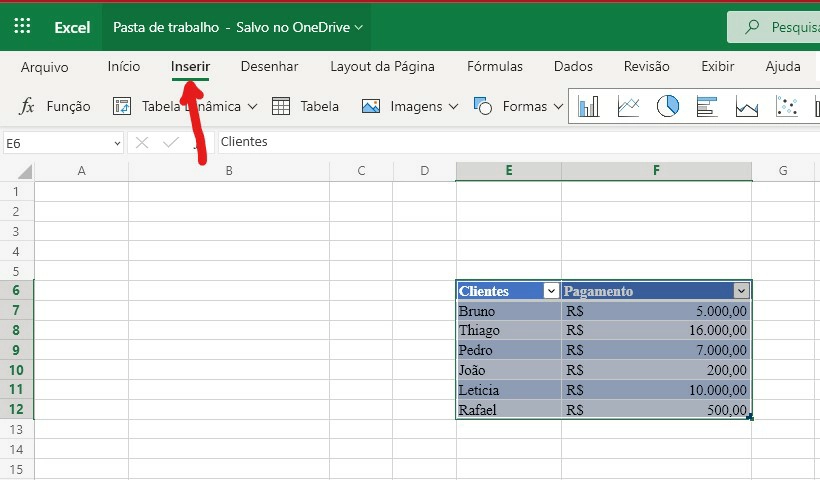Switch to the Layout da Página tab
The width and height of the screenshot is (820, 480).
point(382,66)
